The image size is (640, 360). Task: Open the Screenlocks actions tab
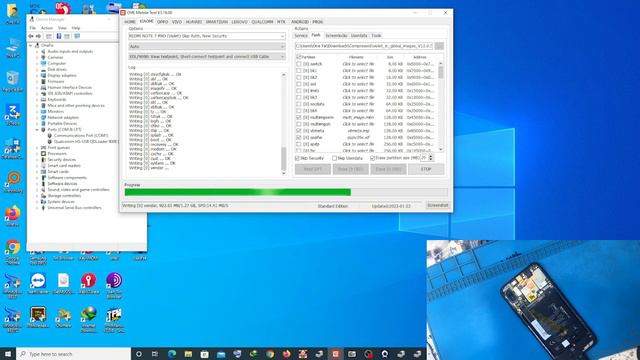pyautogui.click(x=336, y=36)
